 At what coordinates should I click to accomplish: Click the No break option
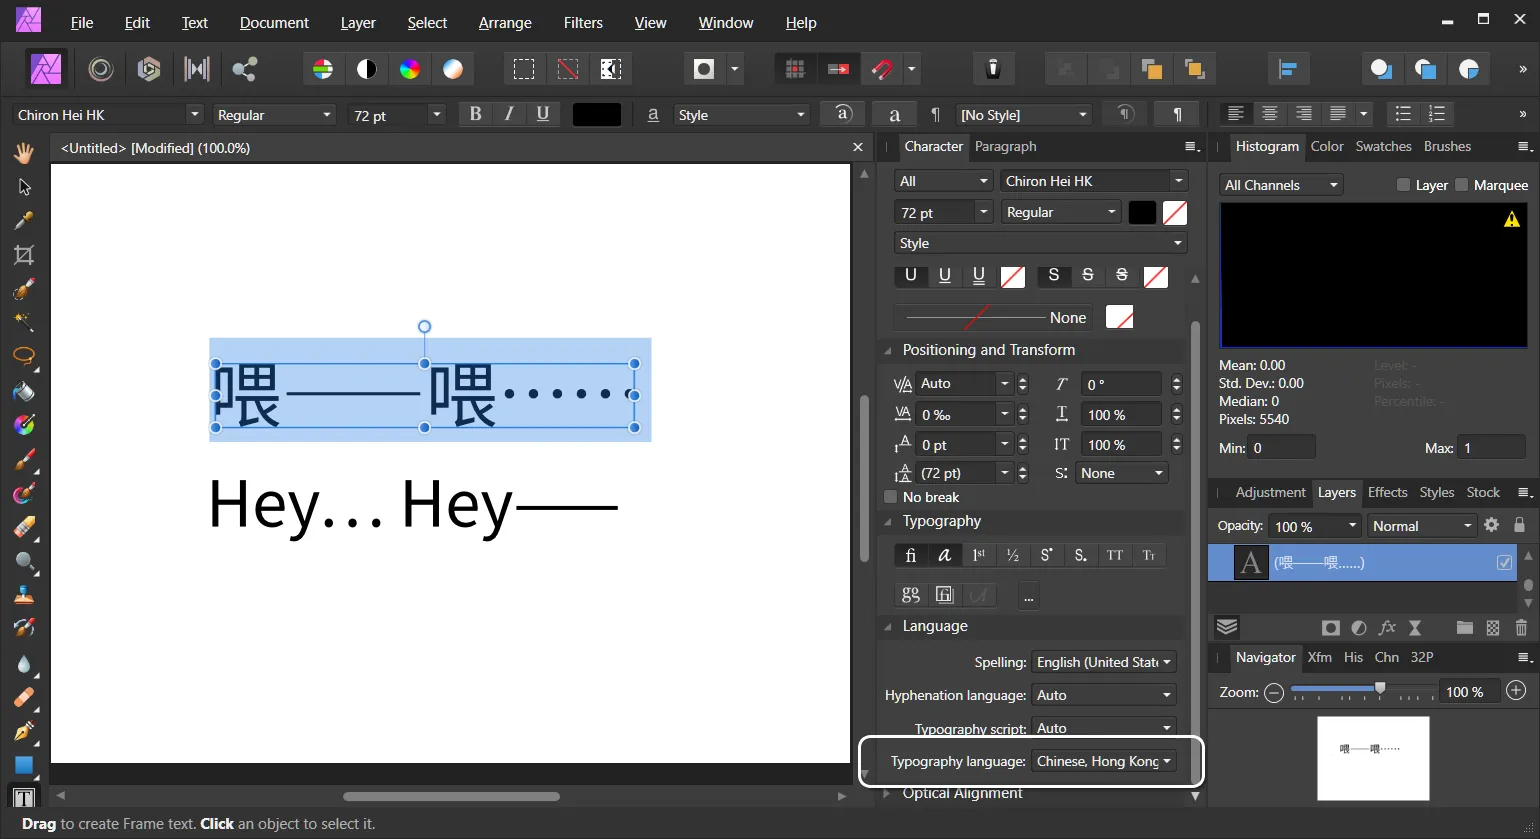[x=891, y=497]
